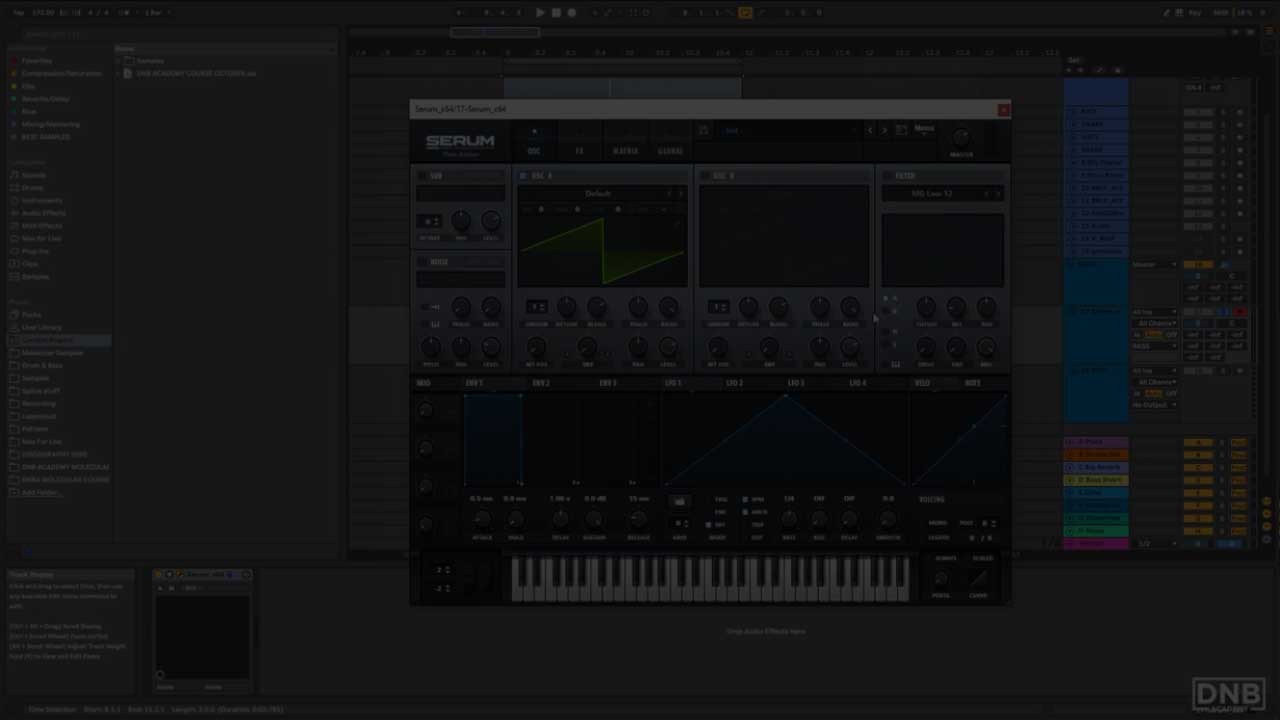Go to next Serum preset

coord(883,130)
